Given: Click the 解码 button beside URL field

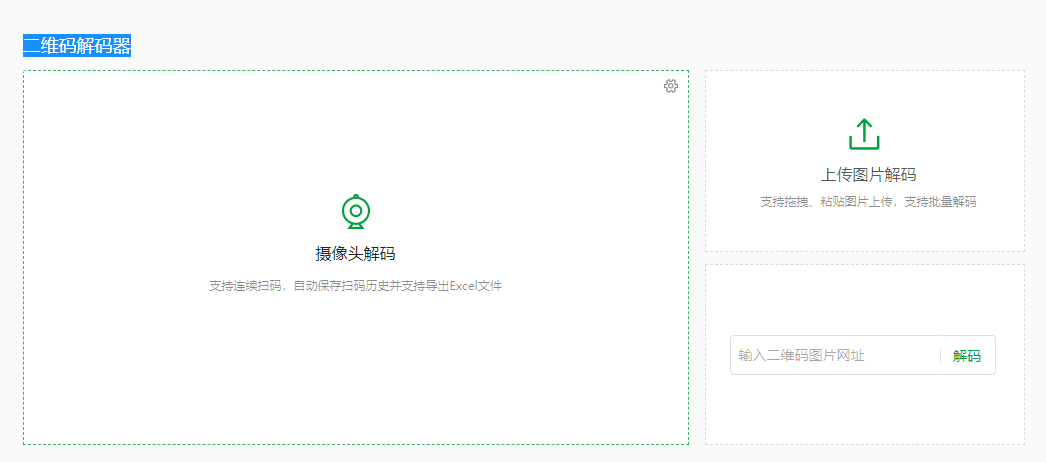Looking at the screenshot, I should point(967,356).
